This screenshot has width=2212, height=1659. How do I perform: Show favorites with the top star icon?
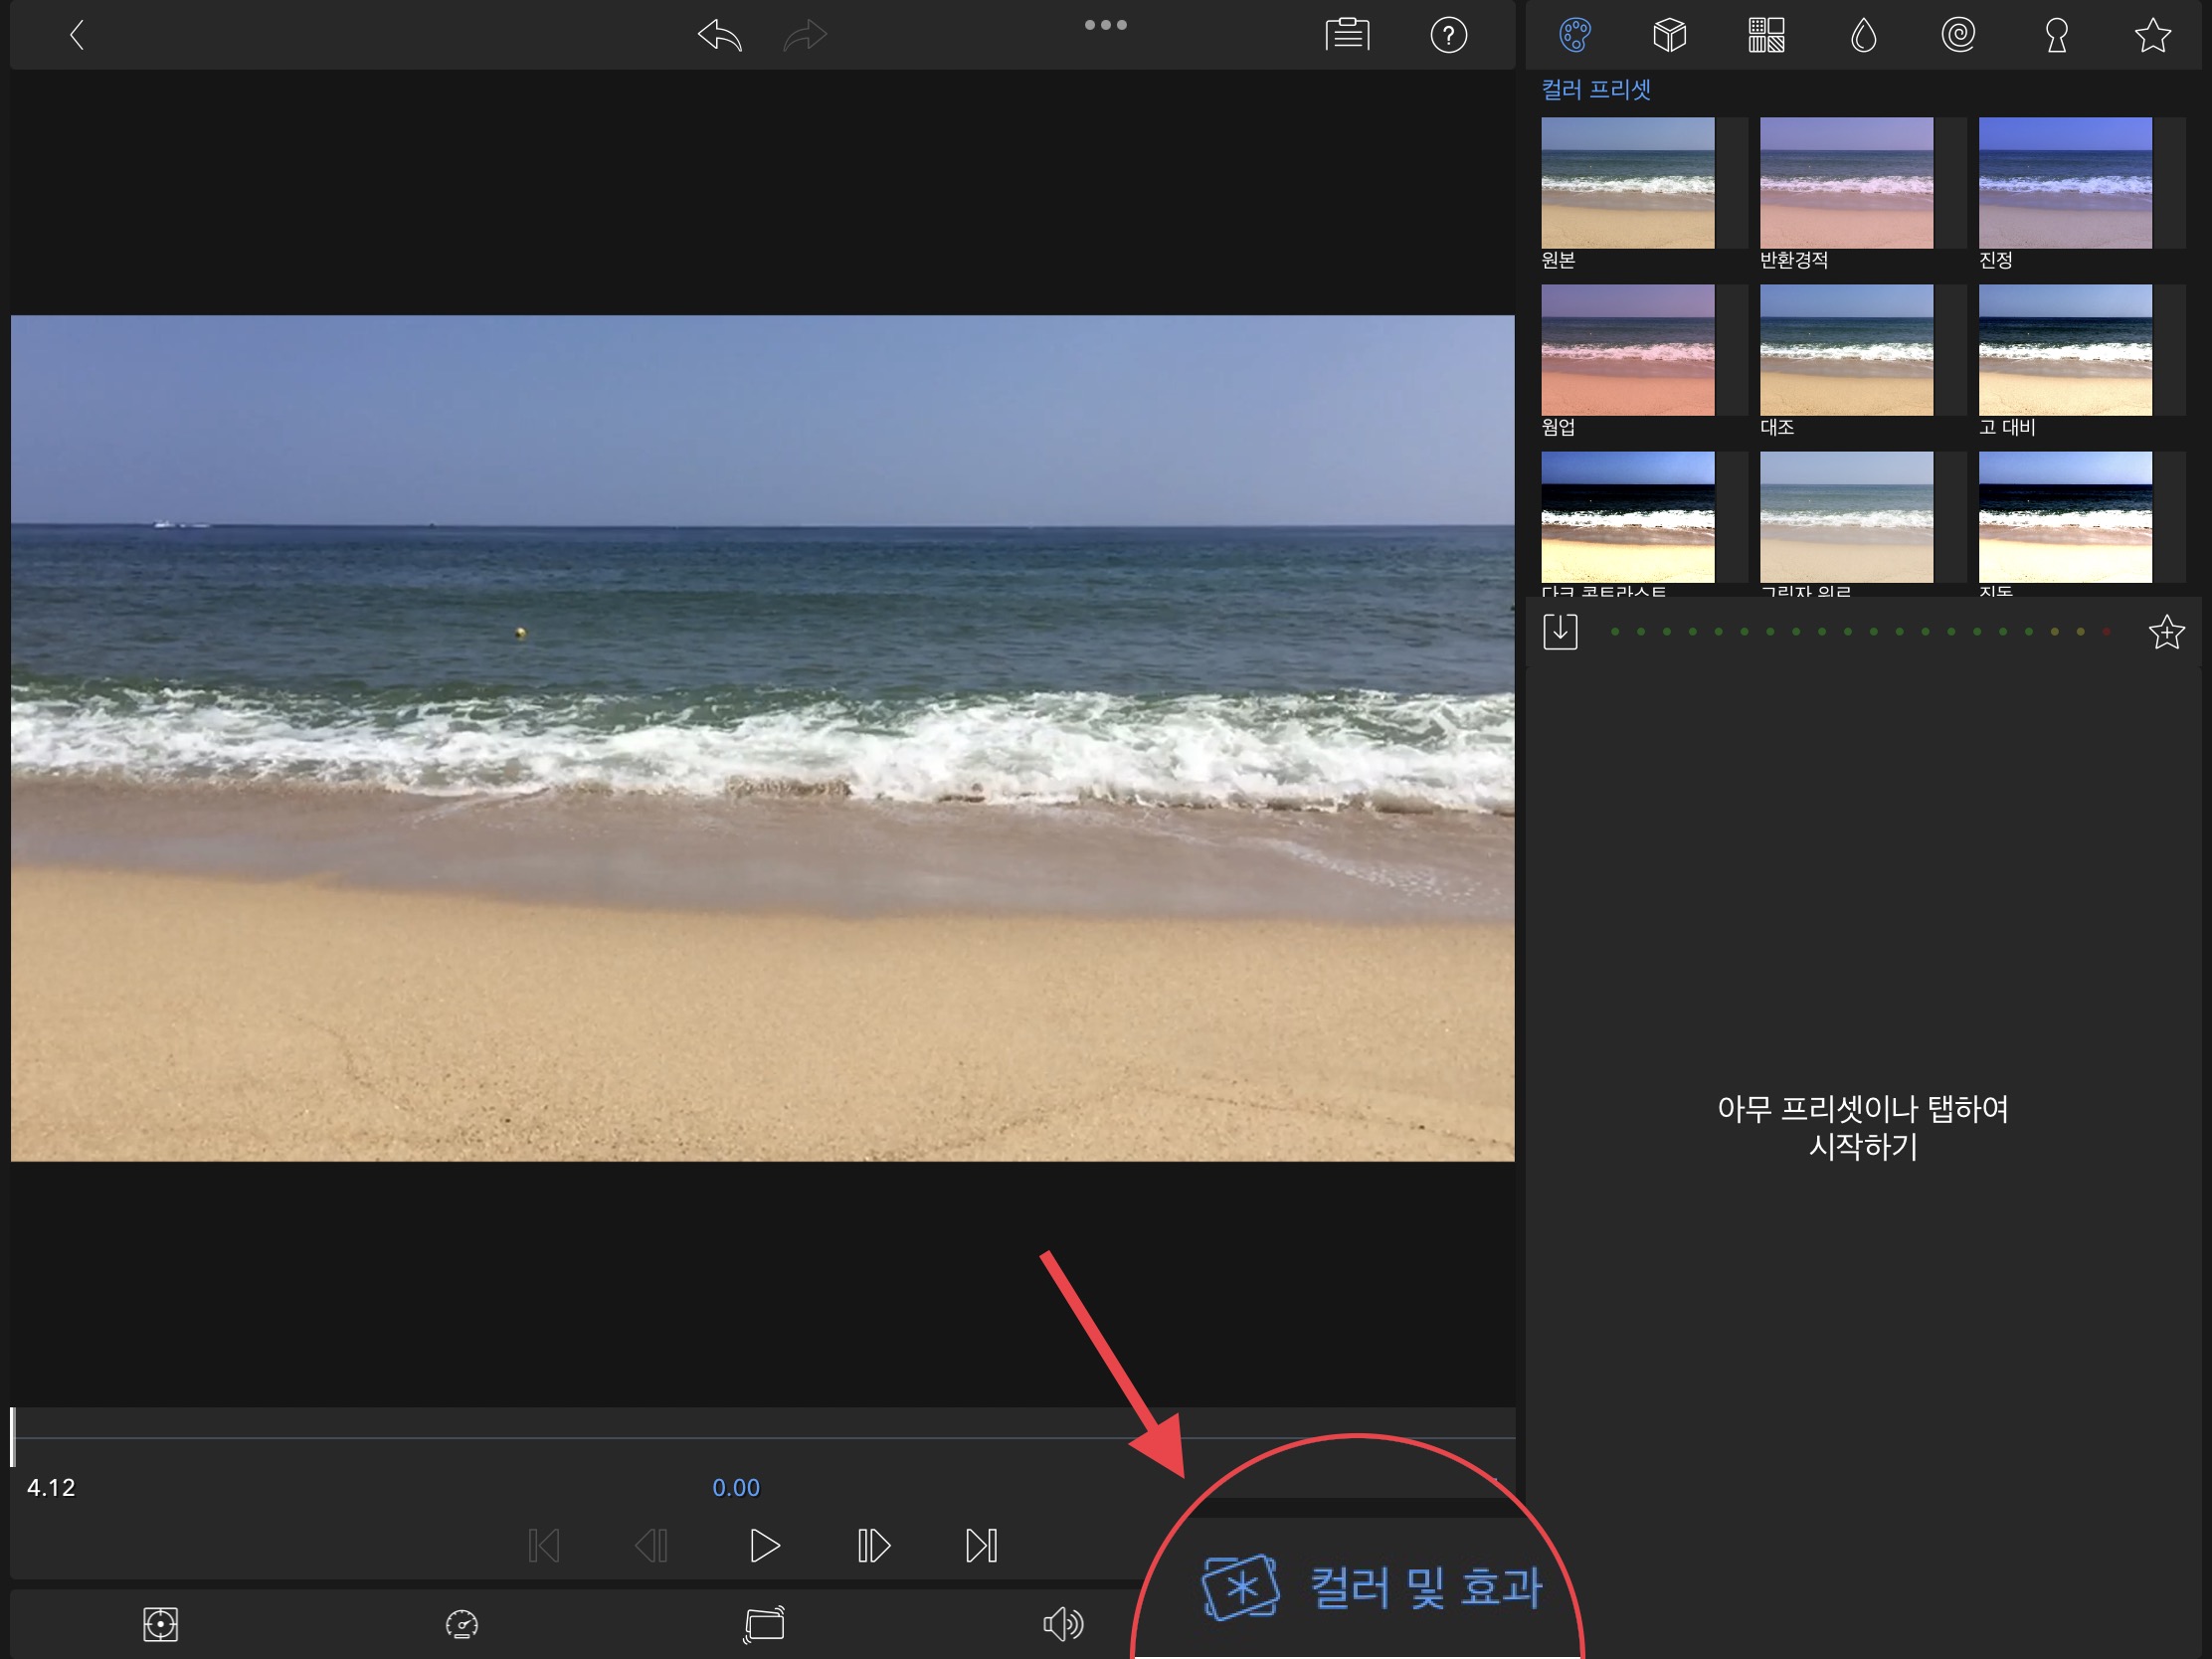[2152, 36]
